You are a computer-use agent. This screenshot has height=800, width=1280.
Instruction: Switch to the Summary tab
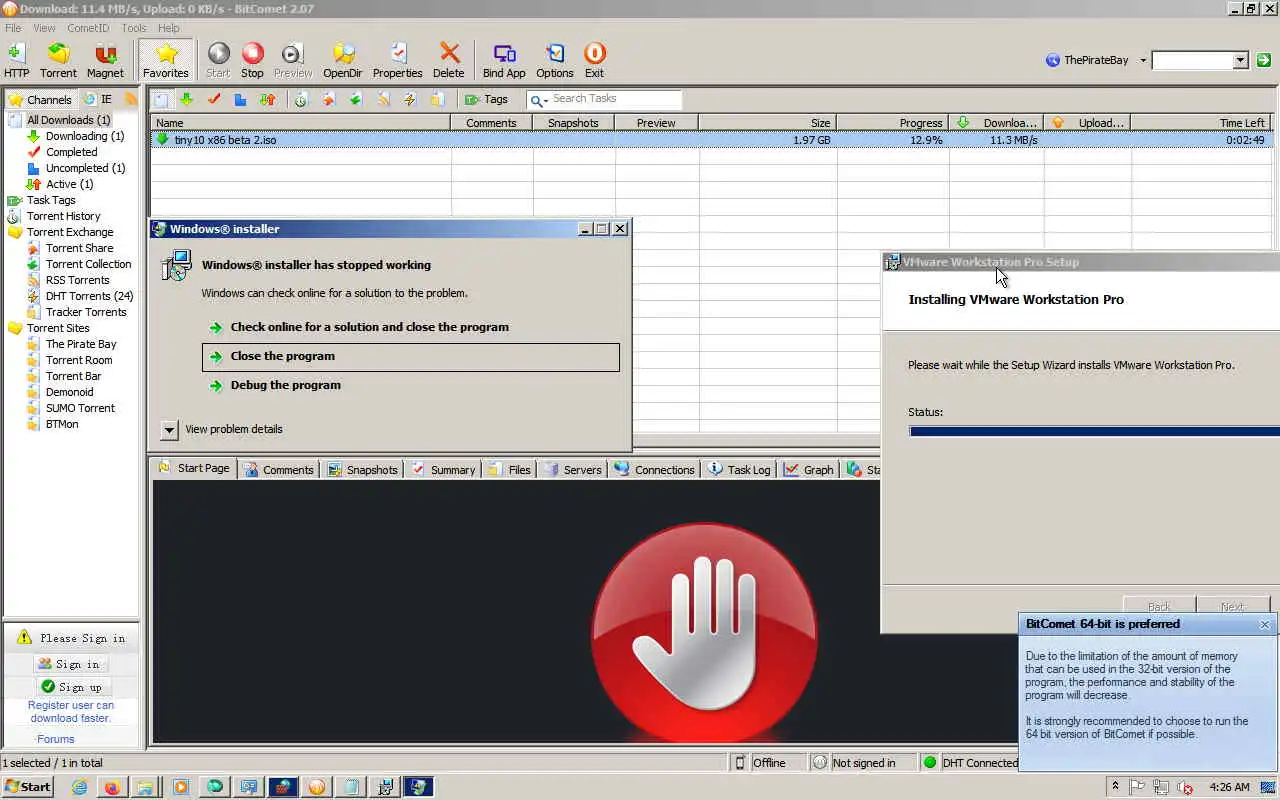pos(444,469)
